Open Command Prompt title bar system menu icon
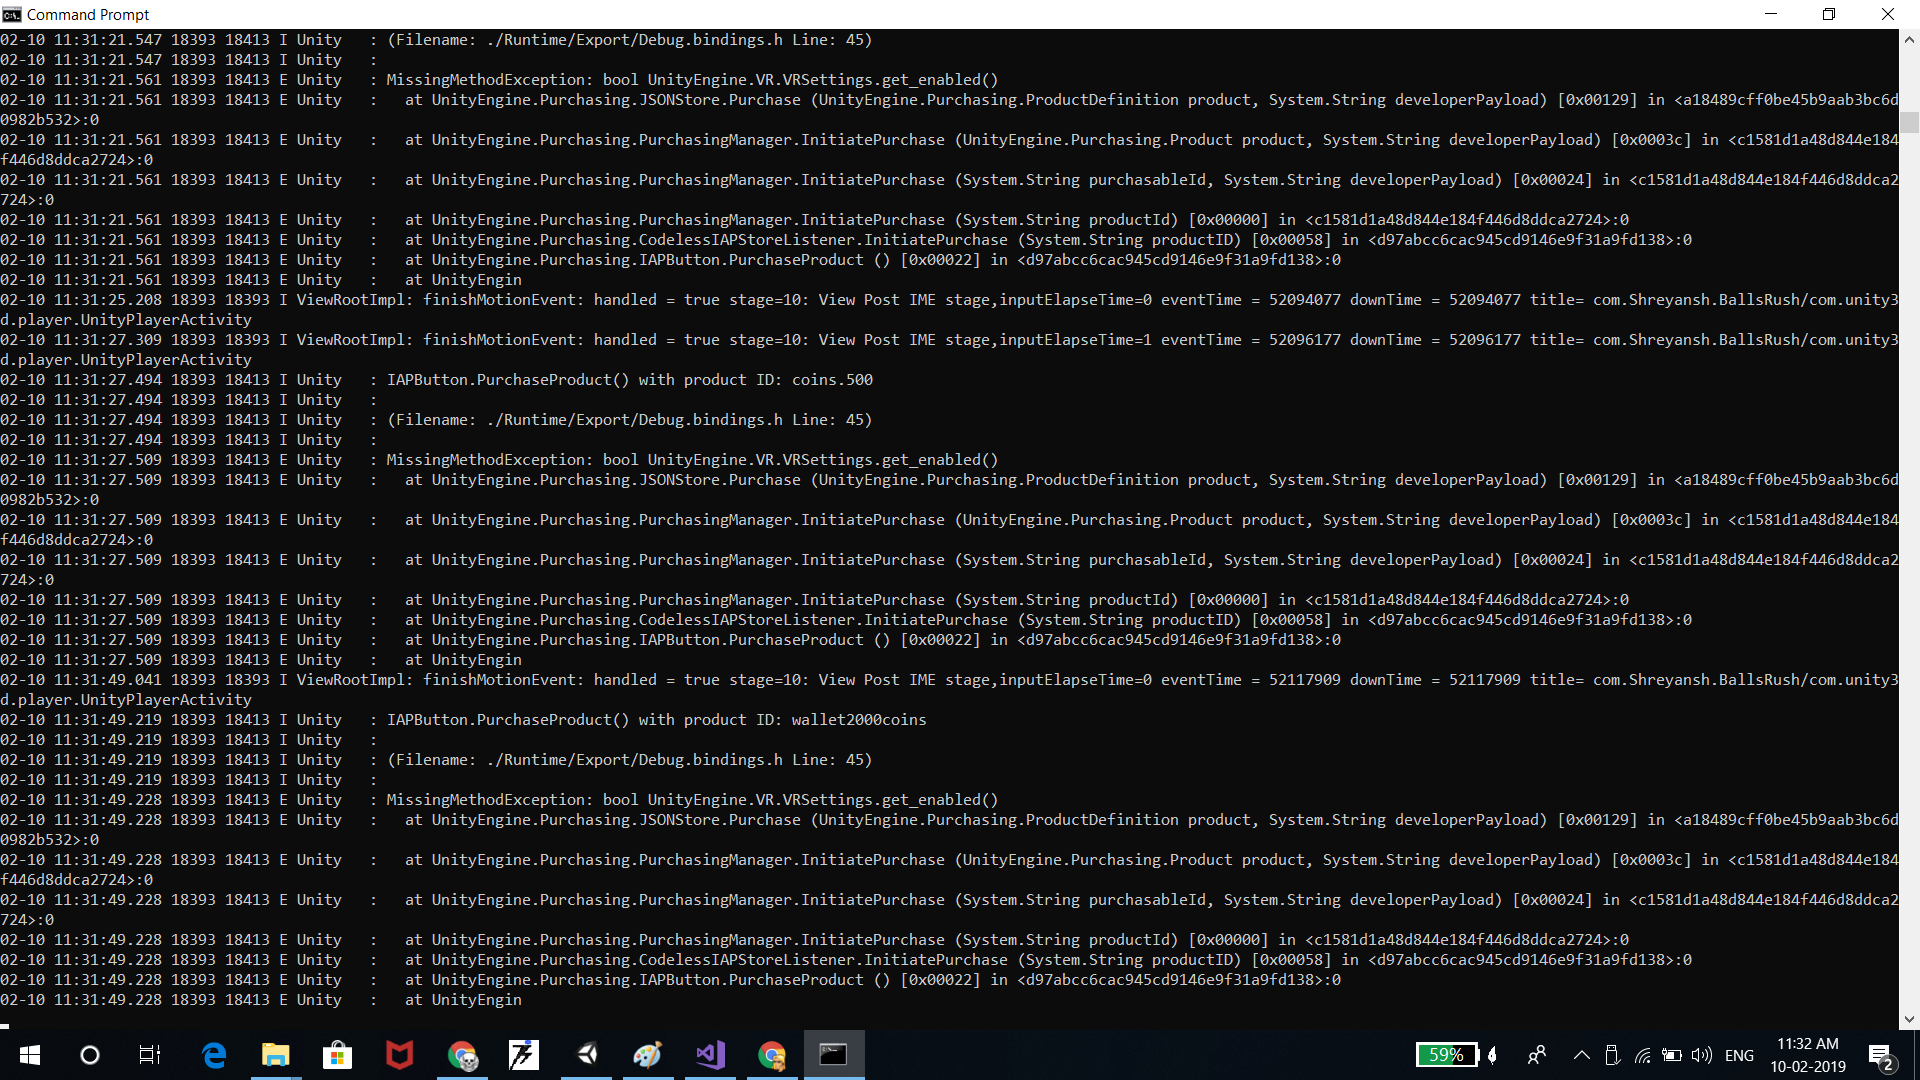This screenshot has height=1080, width=1920. pyautogui.click(x=12, y=14)
